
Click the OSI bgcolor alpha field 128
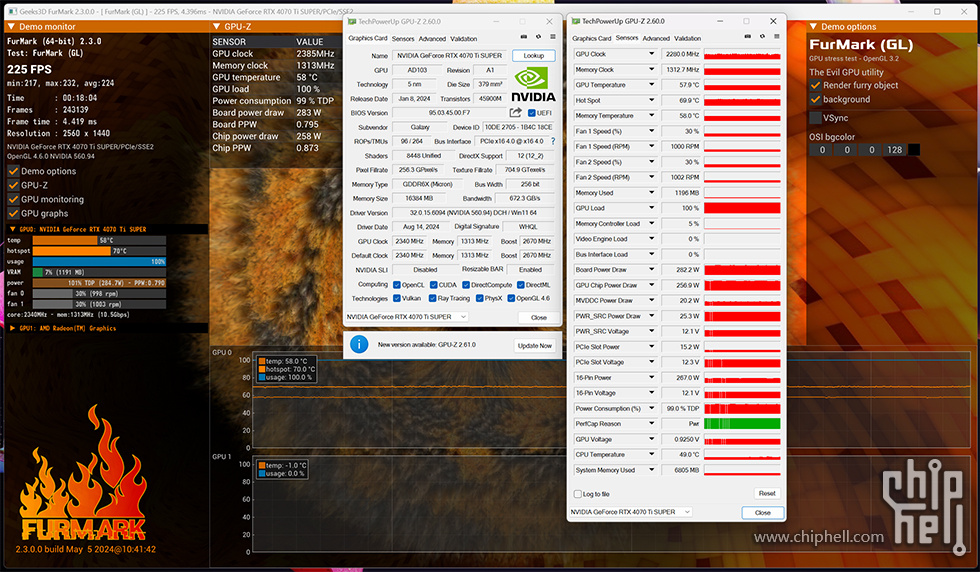click(894, 150)
